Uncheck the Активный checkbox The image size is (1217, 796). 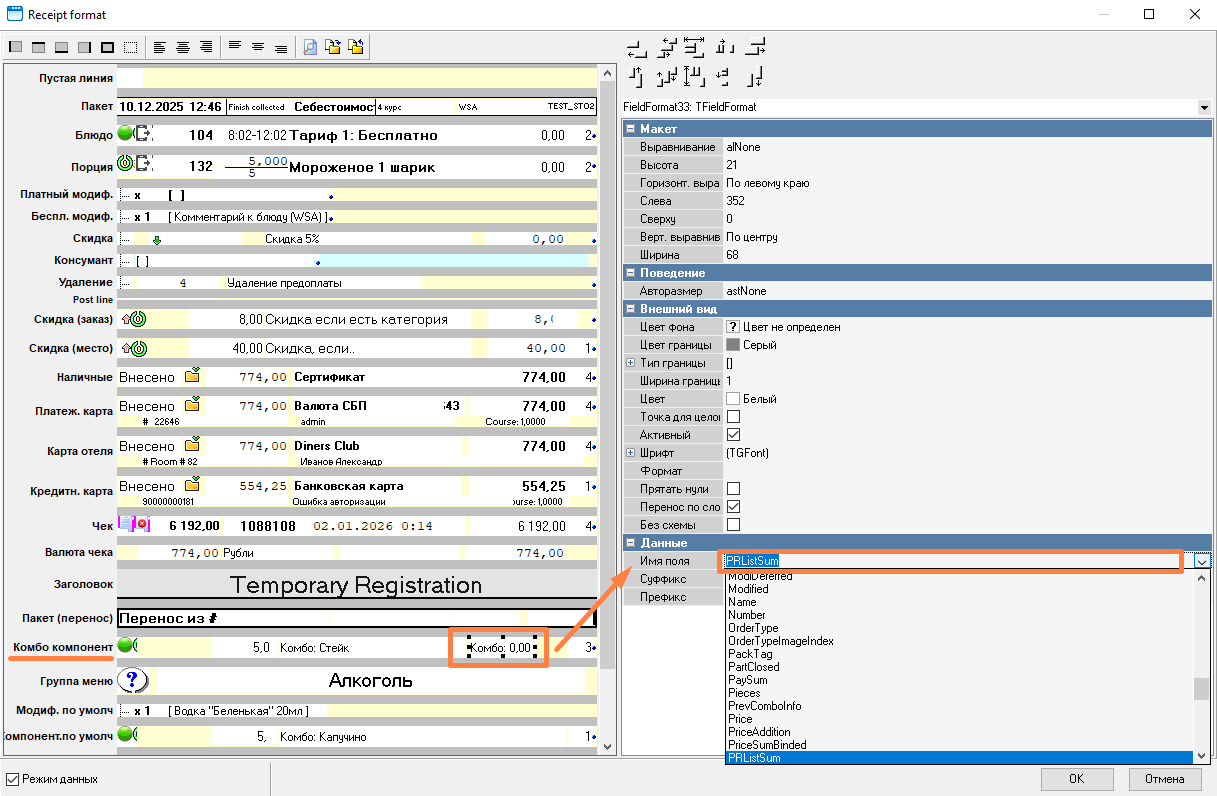click(x=733, y=435)
